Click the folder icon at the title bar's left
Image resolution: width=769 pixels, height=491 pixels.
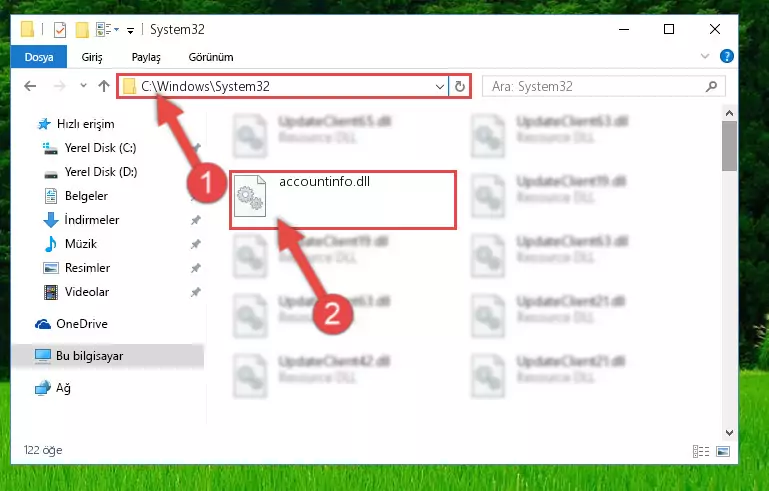point(27,29)
